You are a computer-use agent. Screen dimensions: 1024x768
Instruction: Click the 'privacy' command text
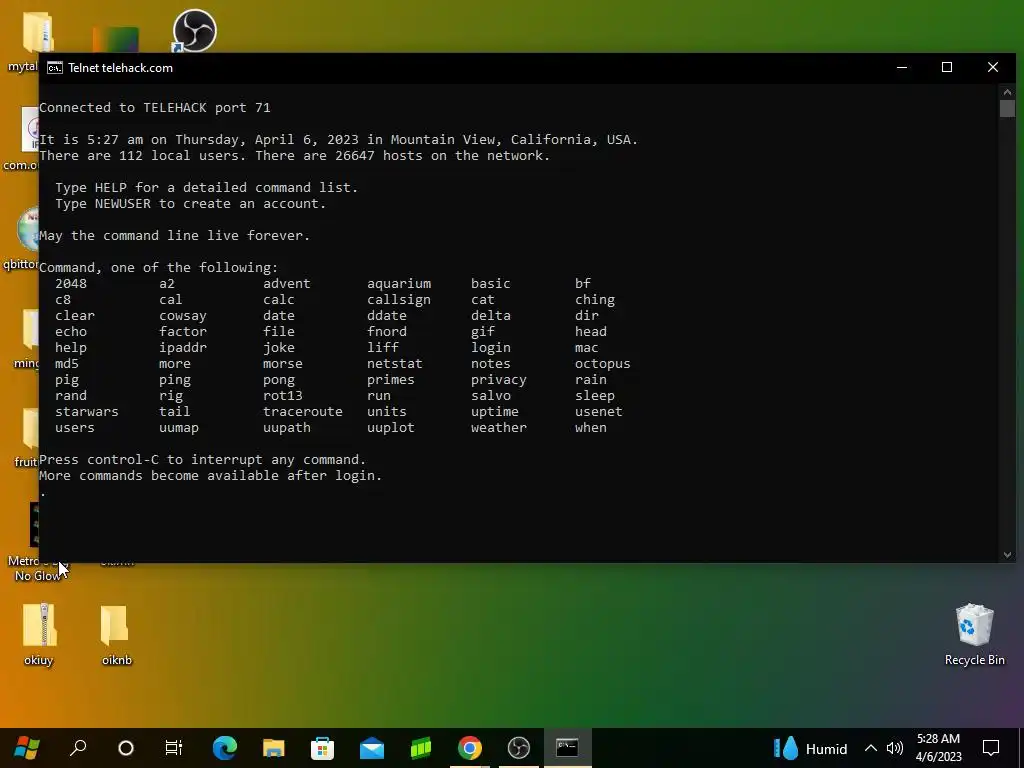click(499, 380)
